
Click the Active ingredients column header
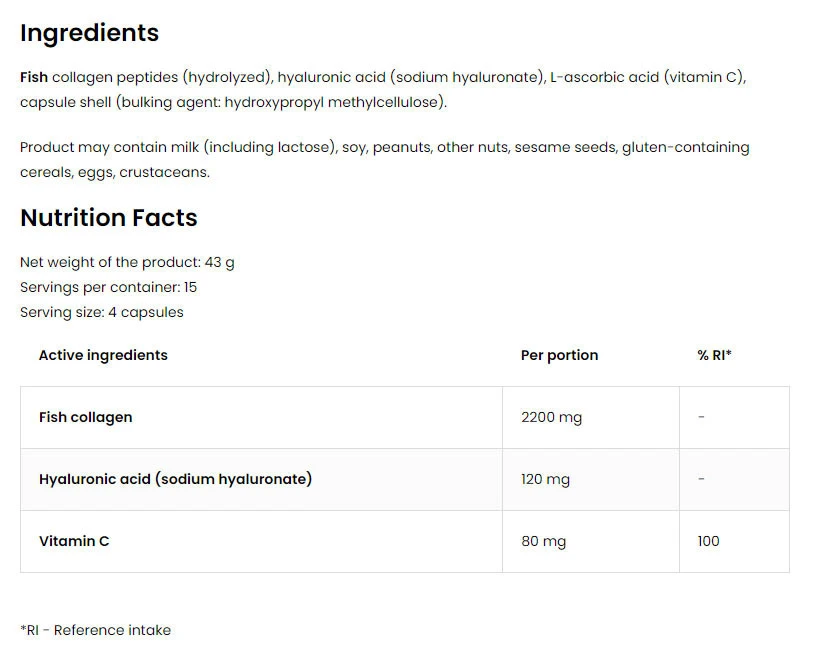[103, 355]
